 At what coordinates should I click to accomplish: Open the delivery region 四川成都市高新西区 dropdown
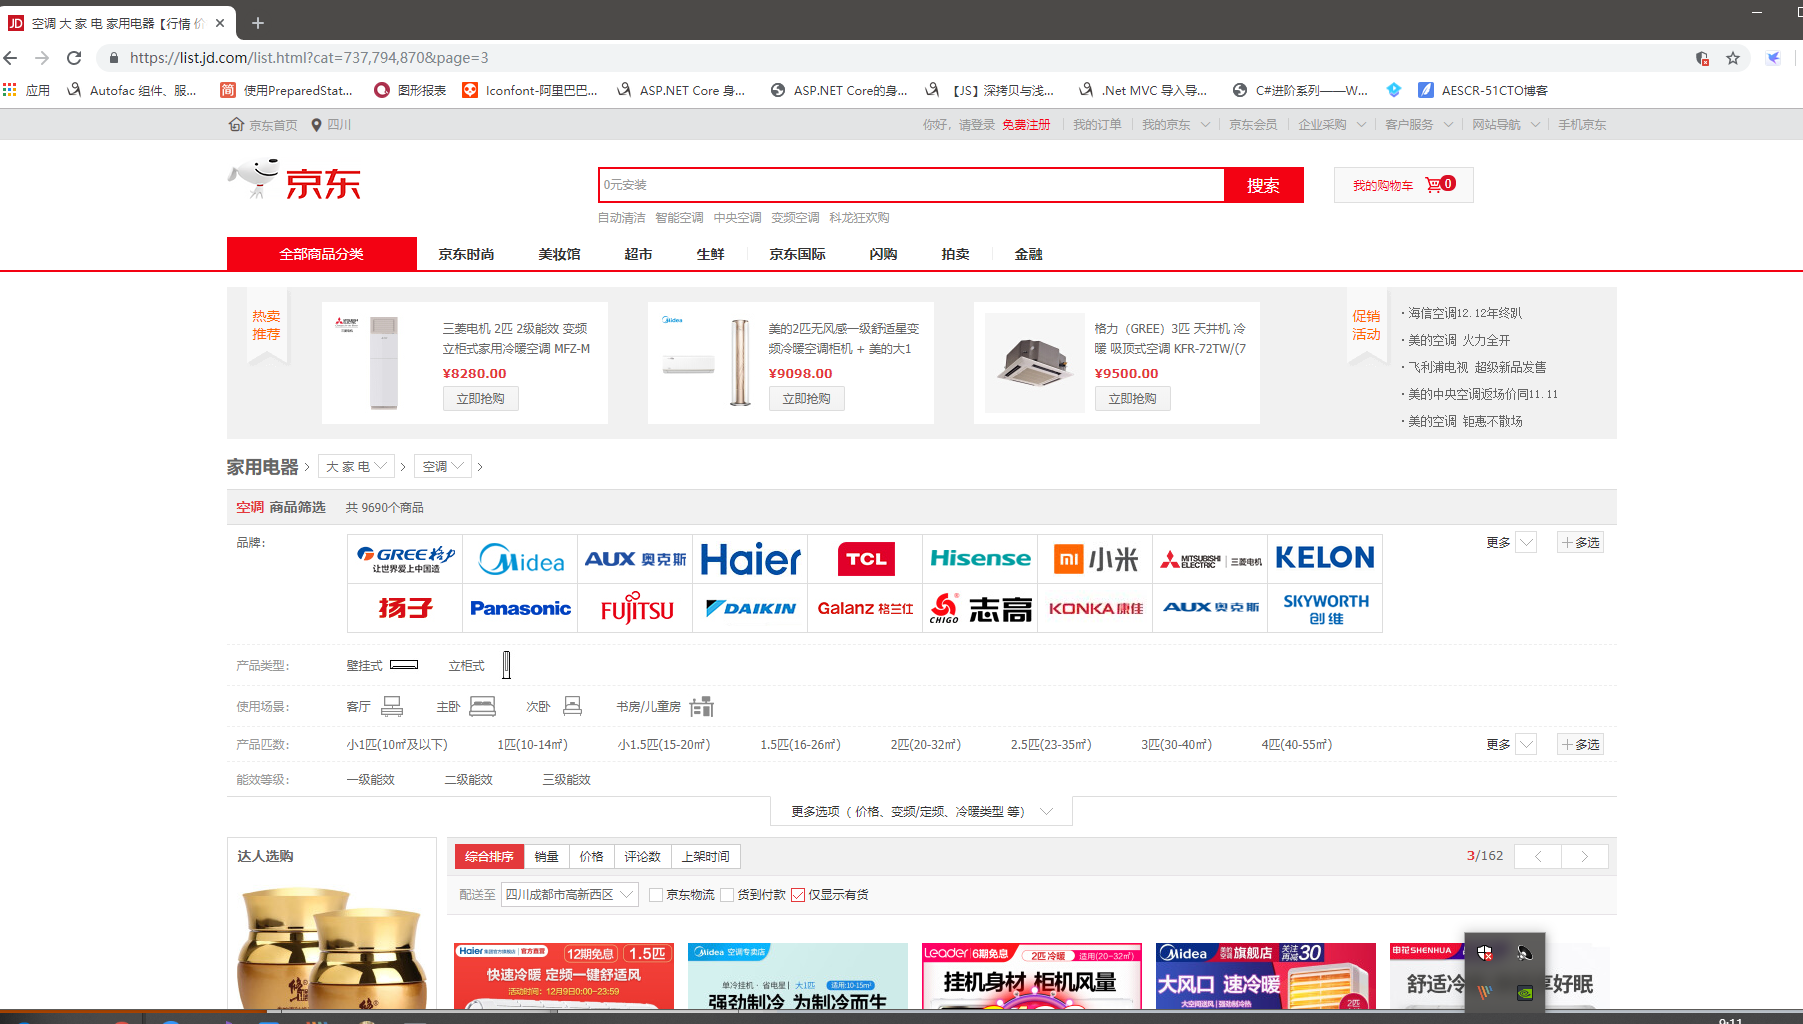coord(569,895)
